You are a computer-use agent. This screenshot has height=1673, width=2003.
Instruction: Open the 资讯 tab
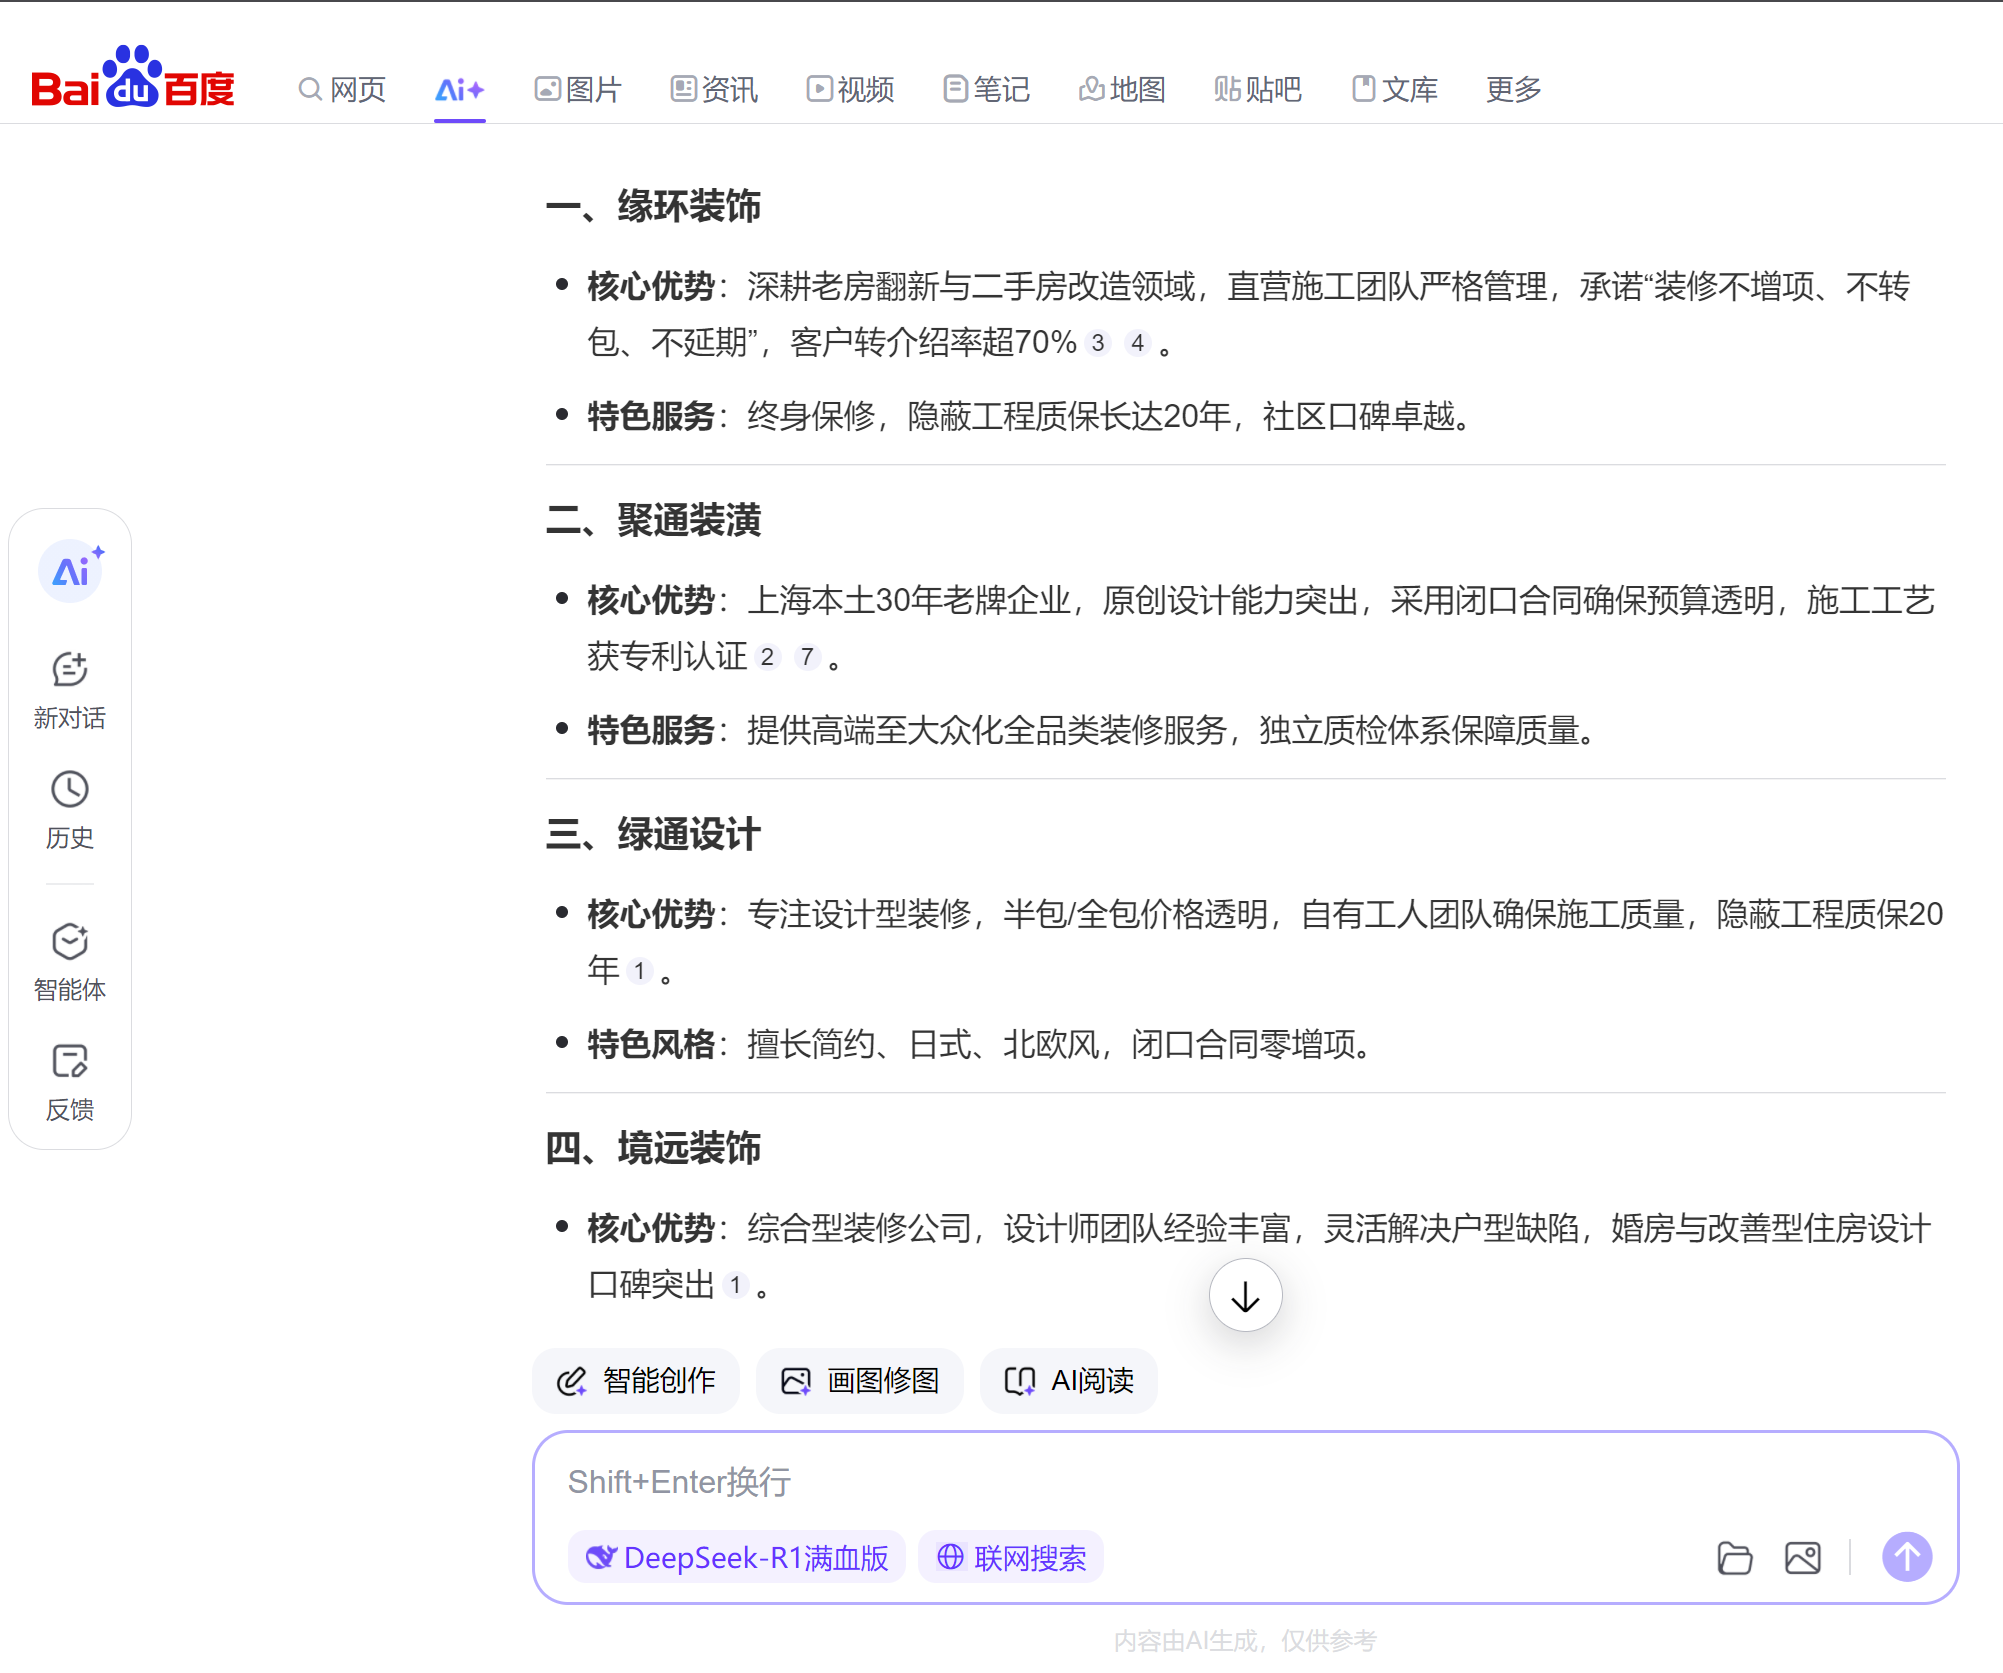click(x=714, y=90)
